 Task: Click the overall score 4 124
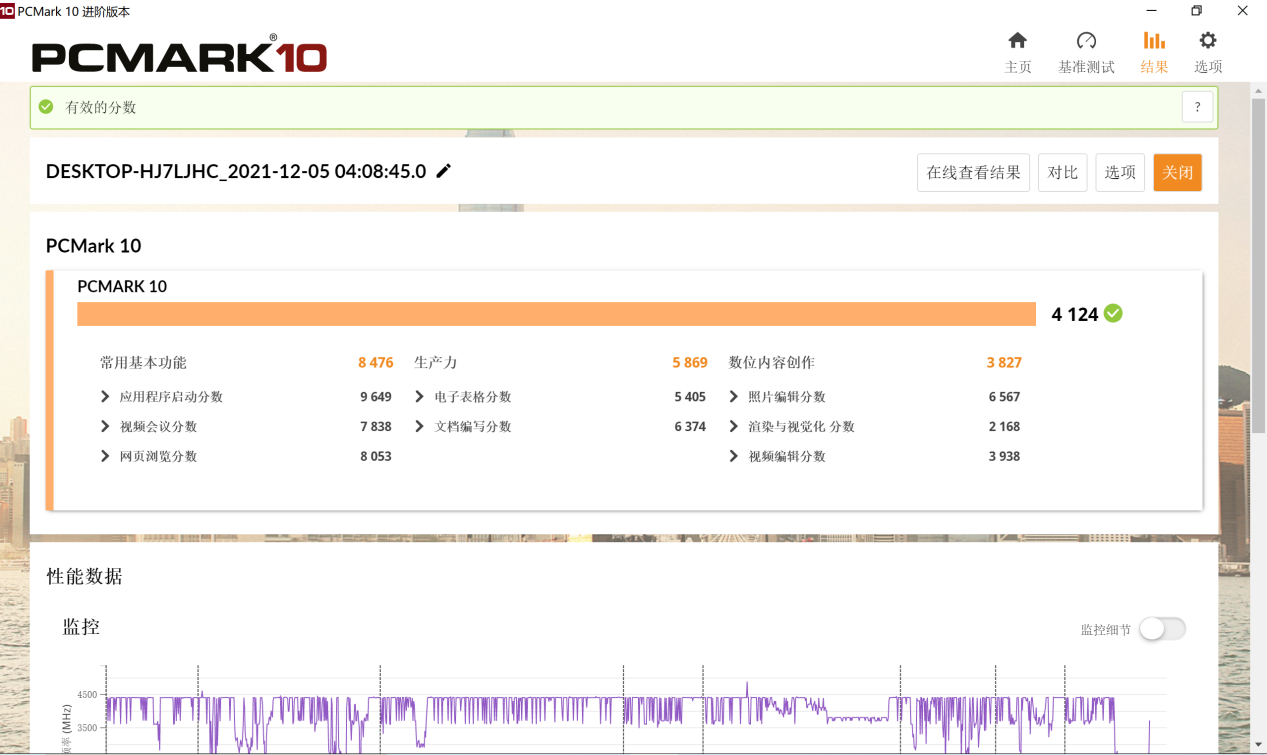click(x=1075, y=314)
